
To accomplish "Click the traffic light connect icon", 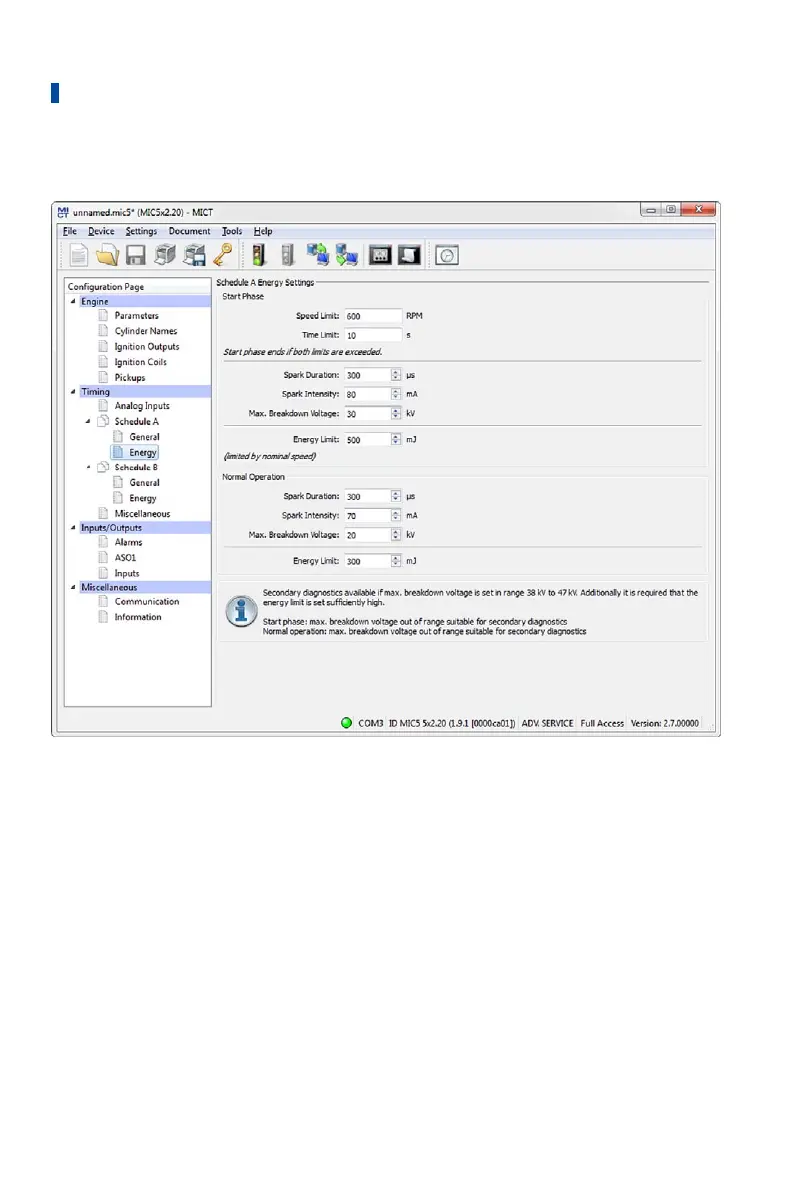I will (x=259, y=255).
